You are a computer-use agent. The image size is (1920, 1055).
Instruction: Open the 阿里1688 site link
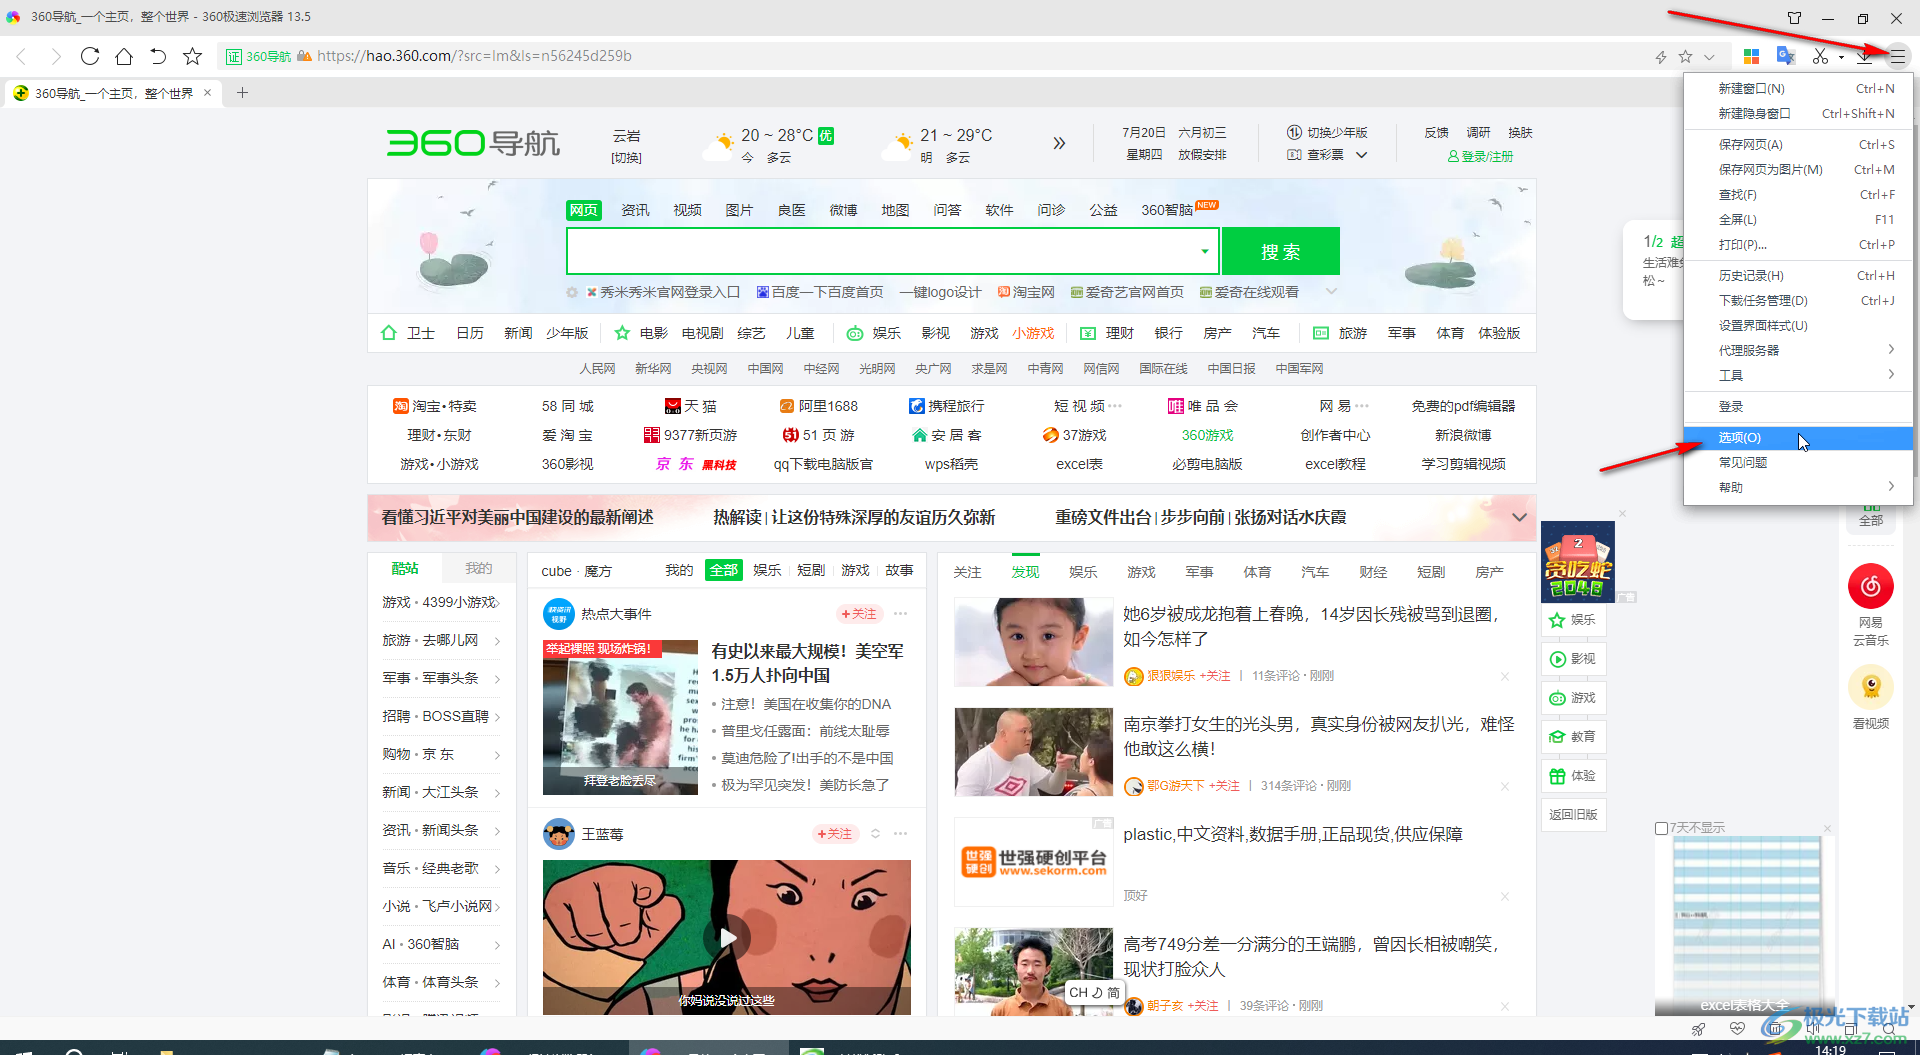pyautogui.click(x=819, y=406)
